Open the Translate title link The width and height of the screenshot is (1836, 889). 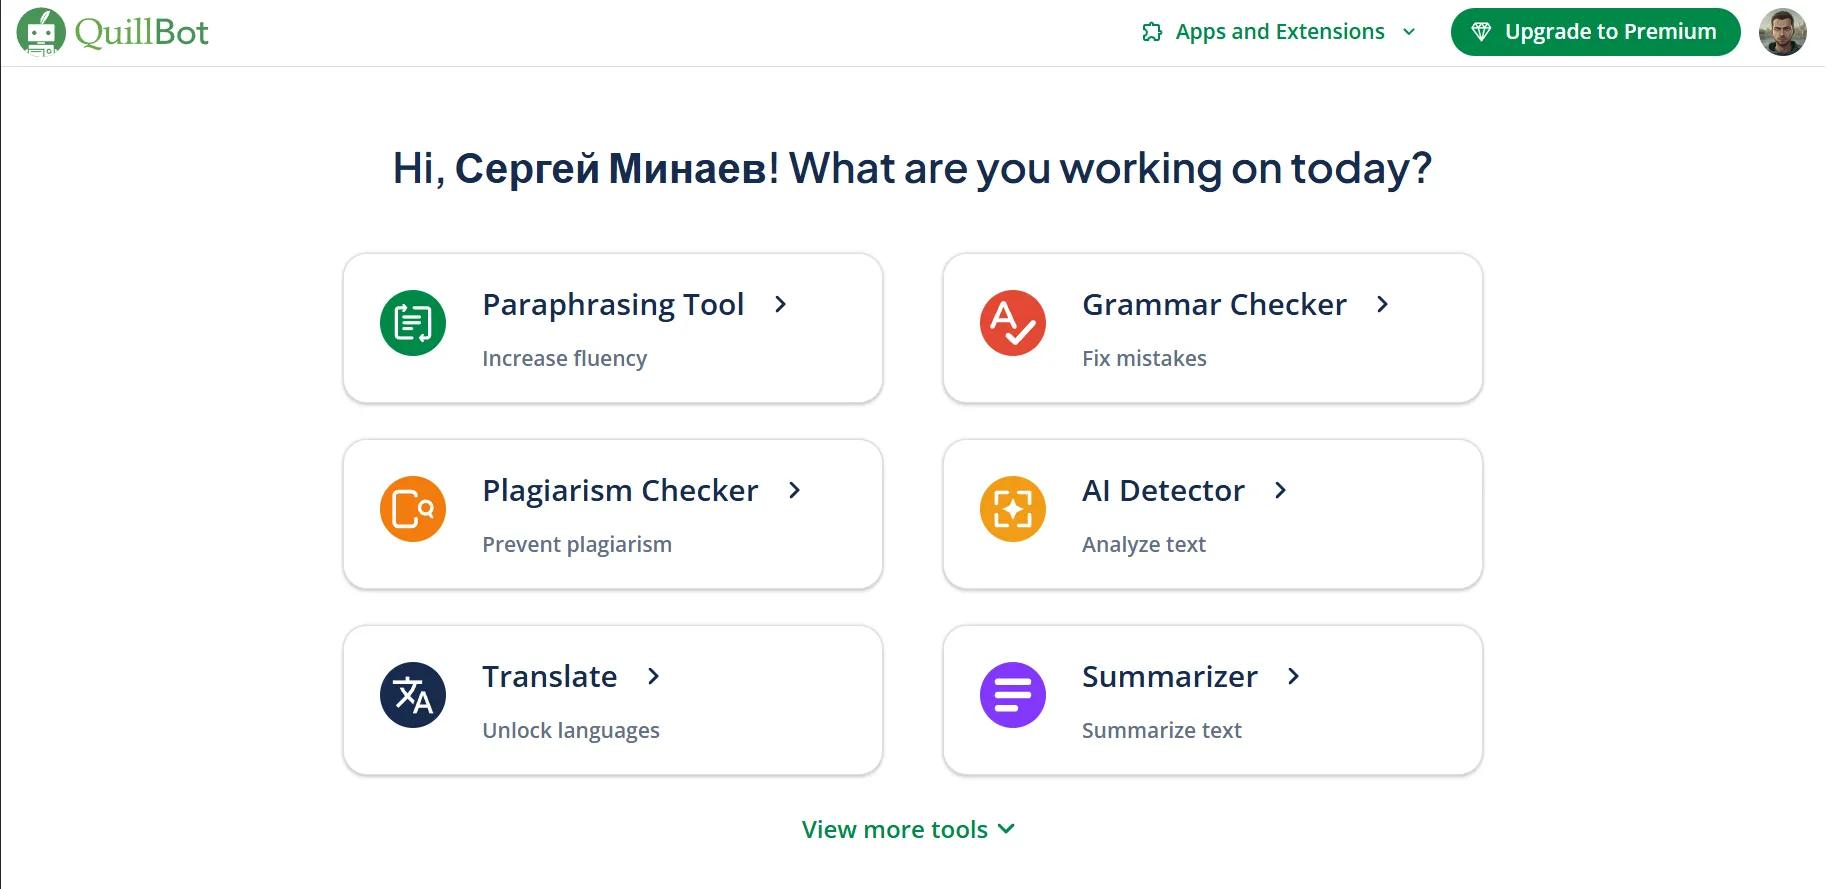point(549,677)
